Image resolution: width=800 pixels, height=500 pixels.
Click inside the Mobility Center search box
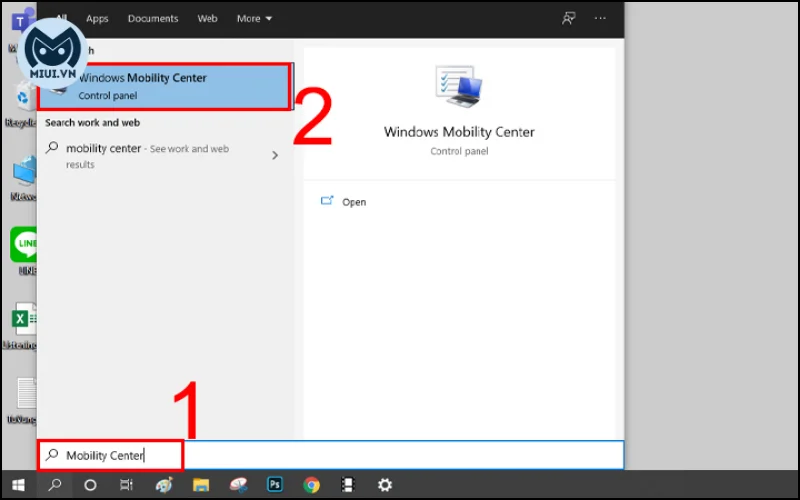tap(331, 455)
